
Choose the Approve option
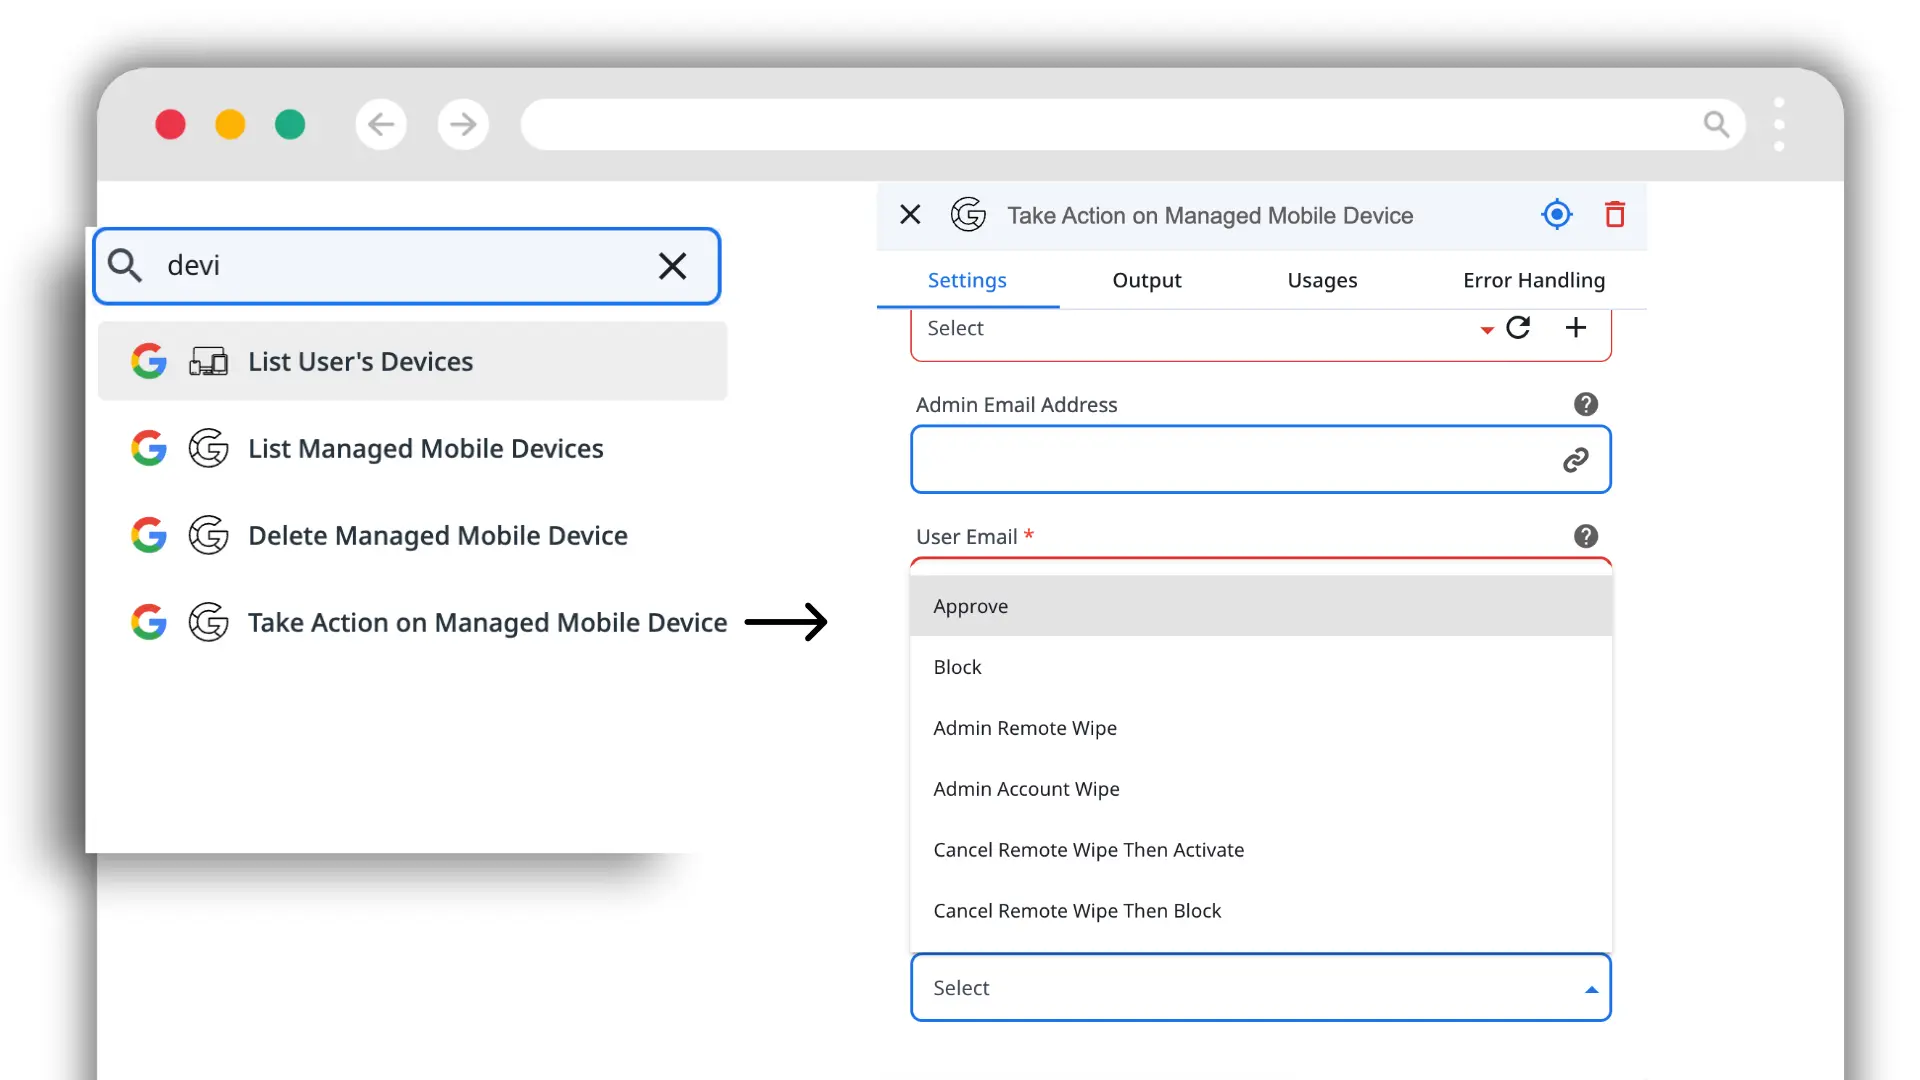pyautogui.click(x=1261, y=606)
